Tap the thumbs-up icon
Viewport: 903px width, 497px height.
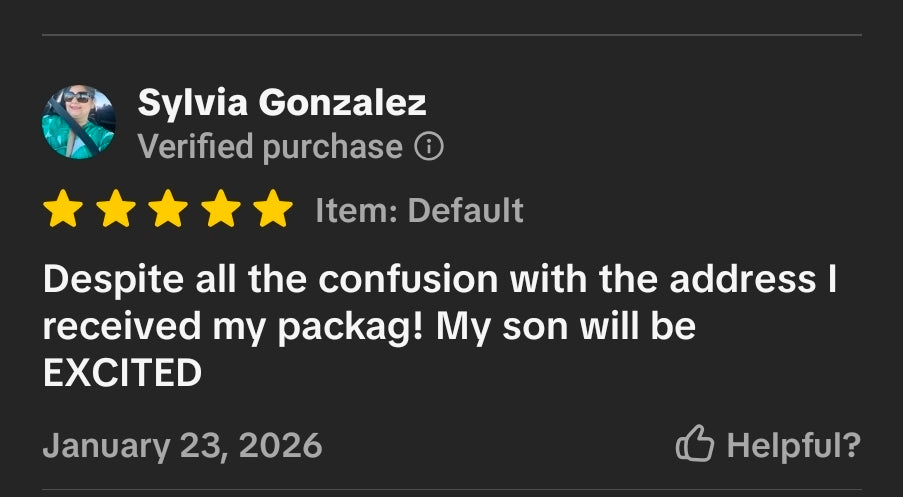point(695,443)
